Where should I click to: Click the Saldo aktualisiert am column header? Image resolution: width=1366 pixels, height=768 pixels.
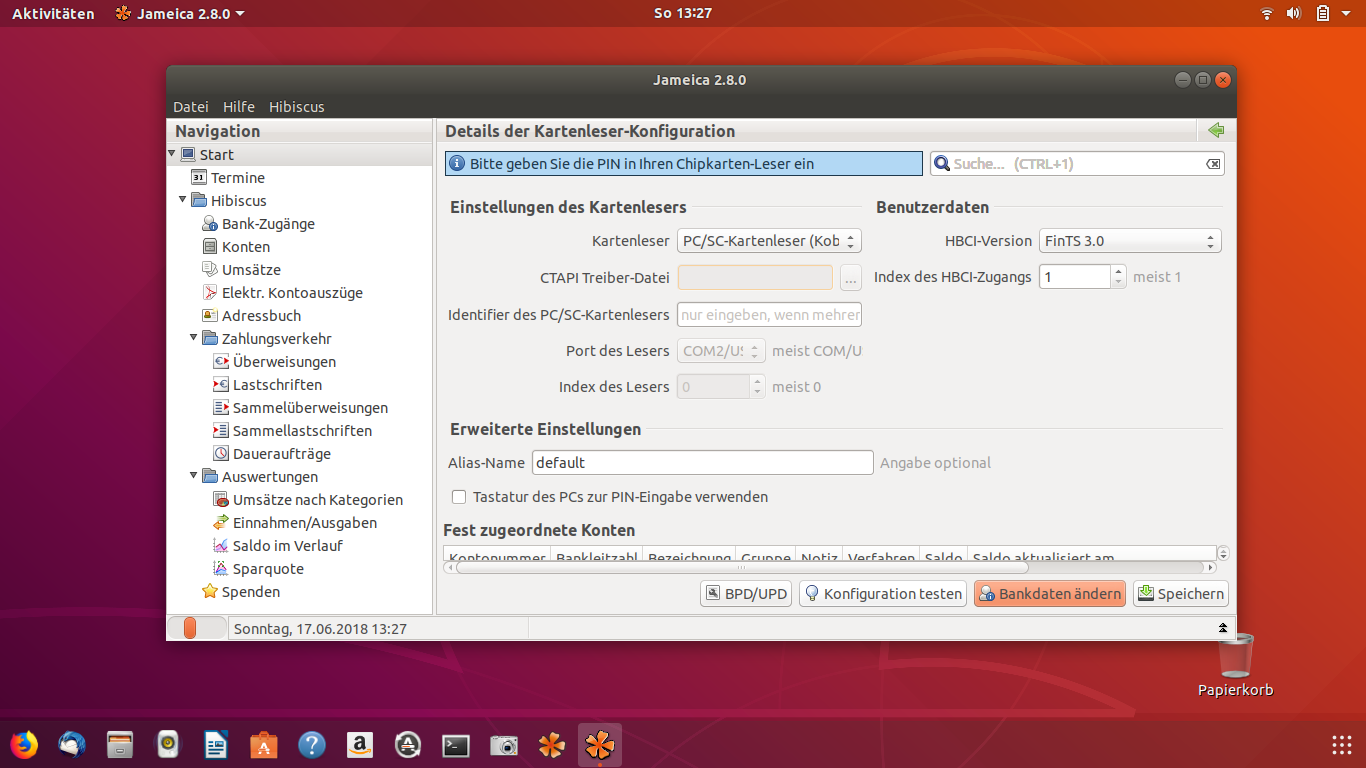click(x=1091, y=554)
